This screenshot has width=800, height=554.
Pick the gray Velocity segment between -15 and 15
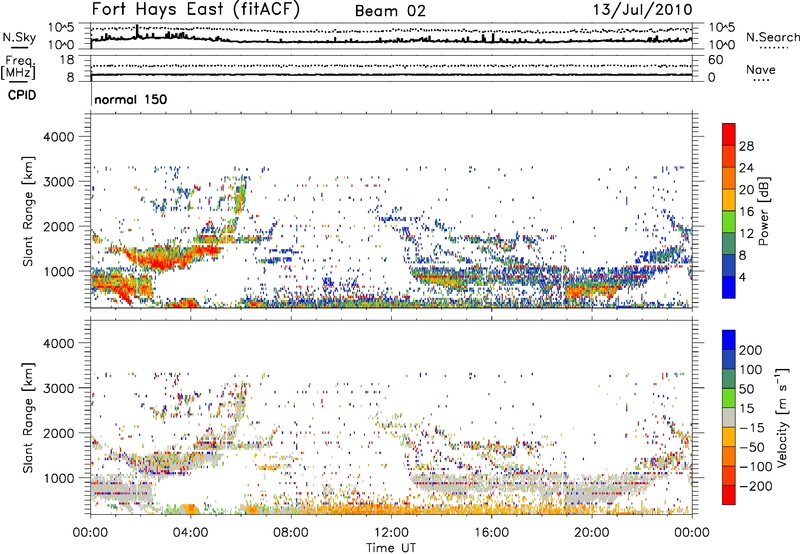pos(729,417)
